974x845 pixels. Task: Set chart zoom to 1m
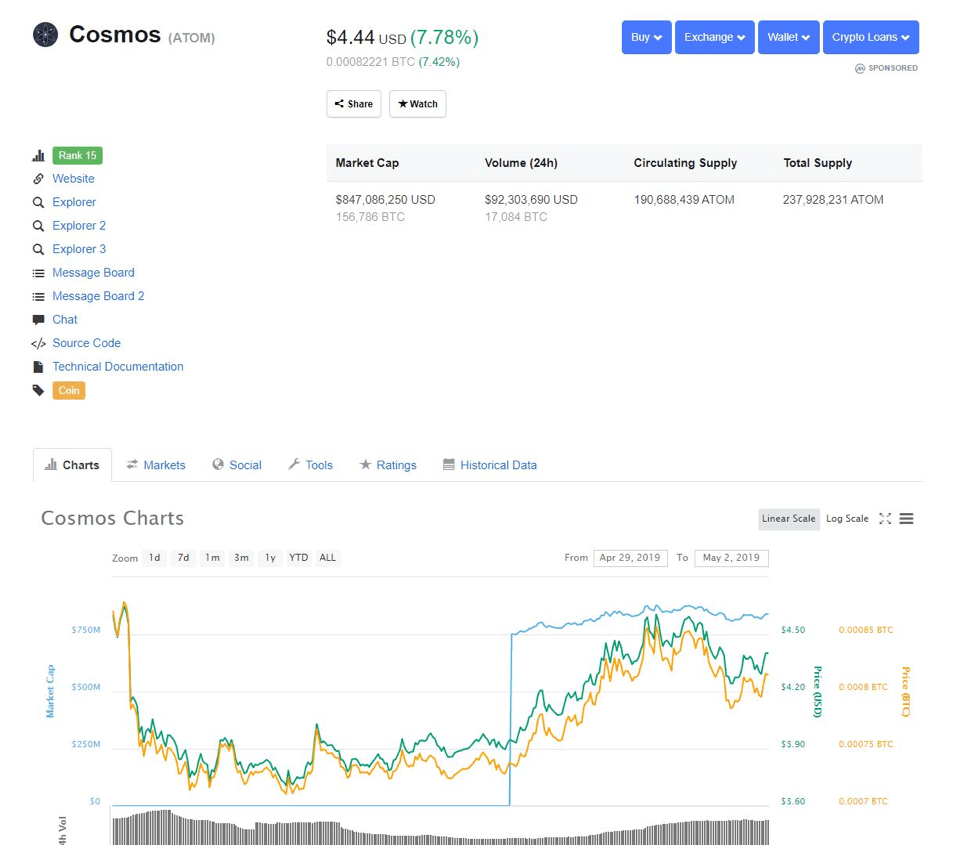212,558
